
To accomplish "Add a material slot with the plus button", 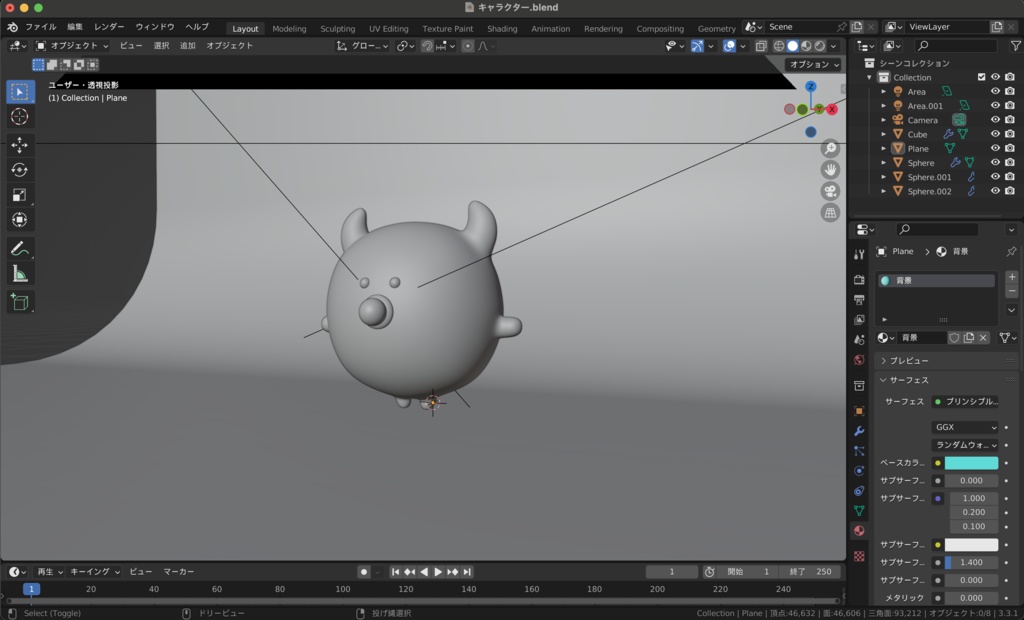I will tap(1011, 277).
